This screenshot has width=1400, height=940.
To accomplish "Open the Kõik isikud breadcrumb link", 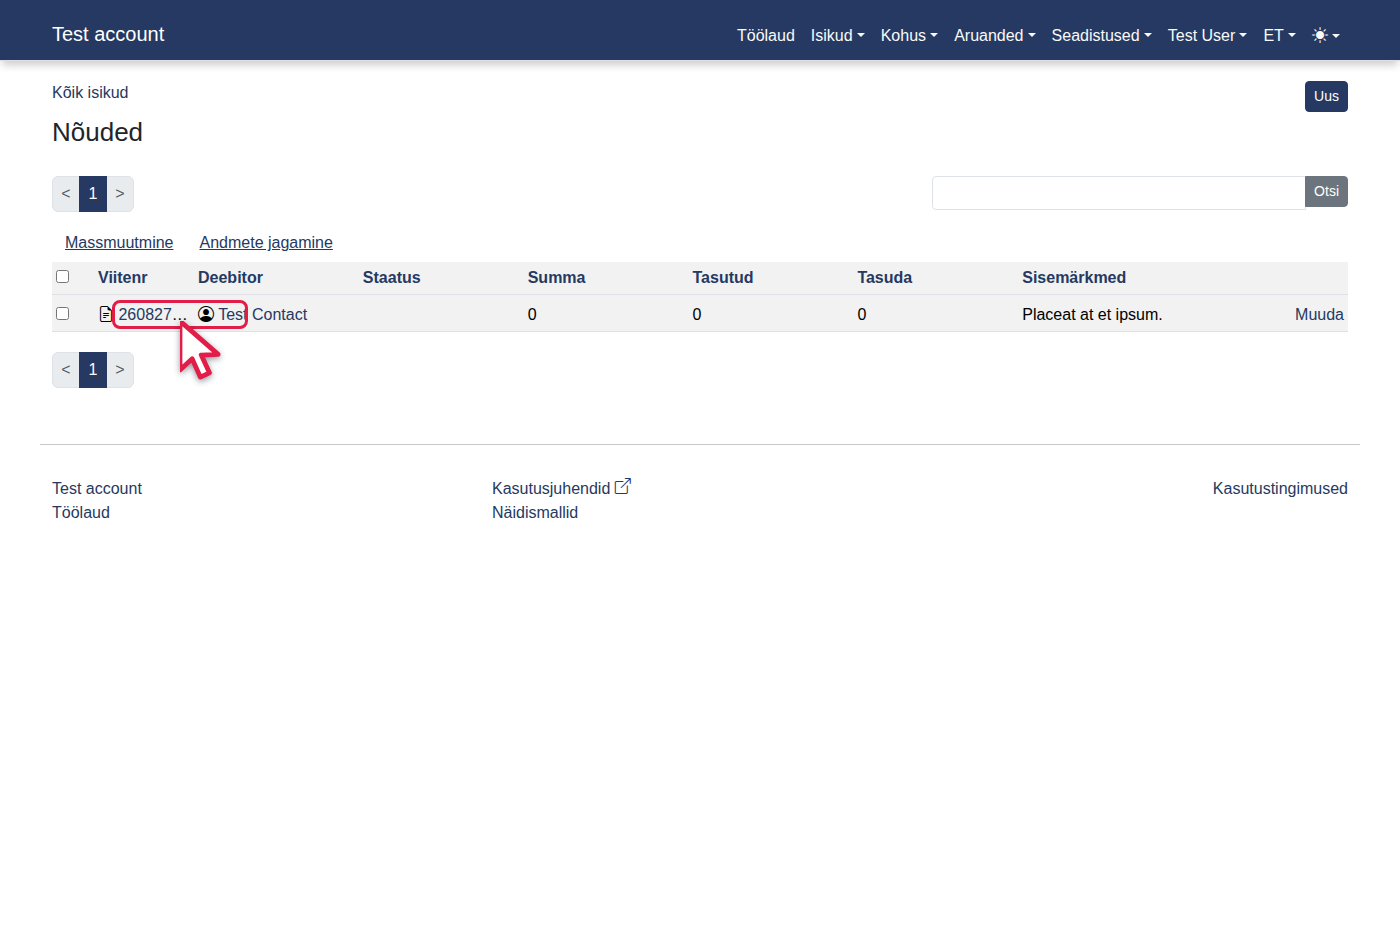I will [x=90, y=92].
